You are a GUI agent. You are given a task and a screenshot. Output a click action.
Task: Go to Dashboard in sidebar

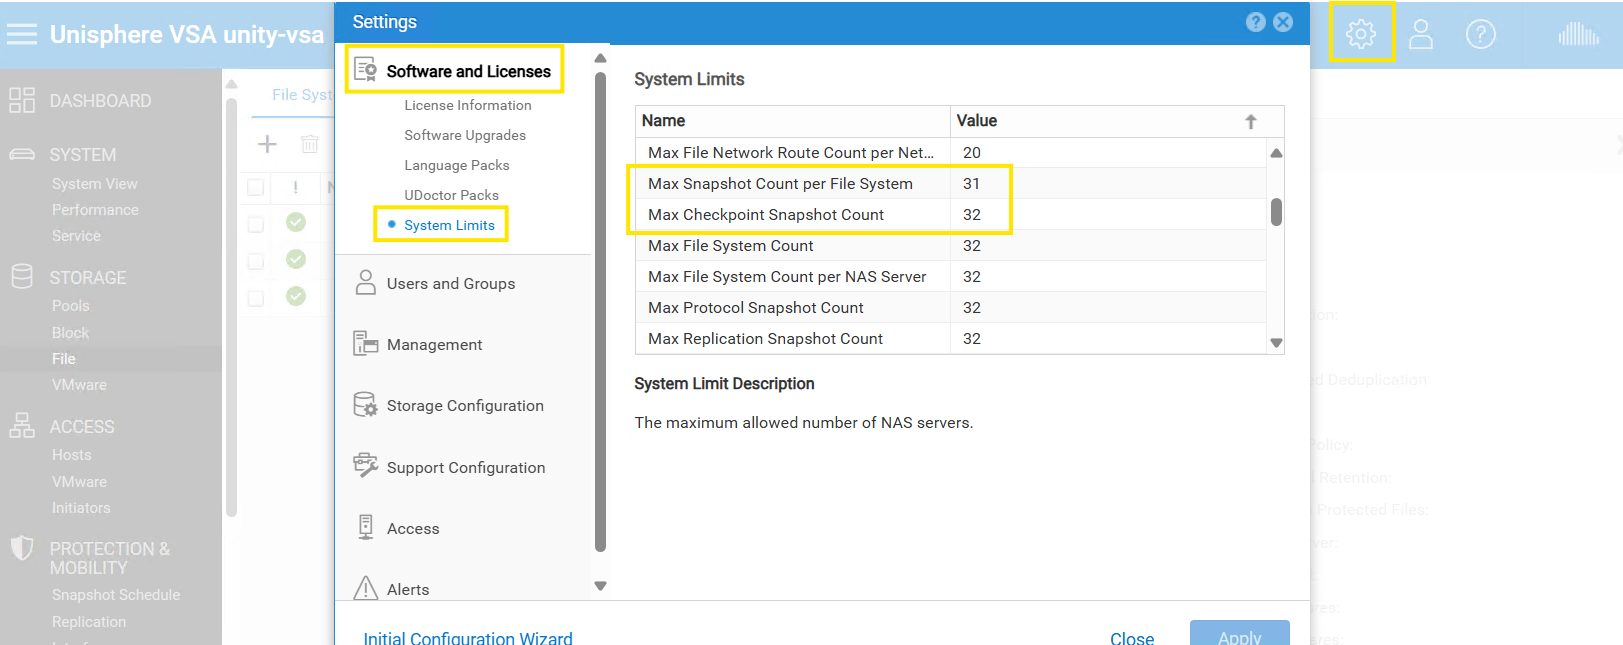click(x=100, y=101)
